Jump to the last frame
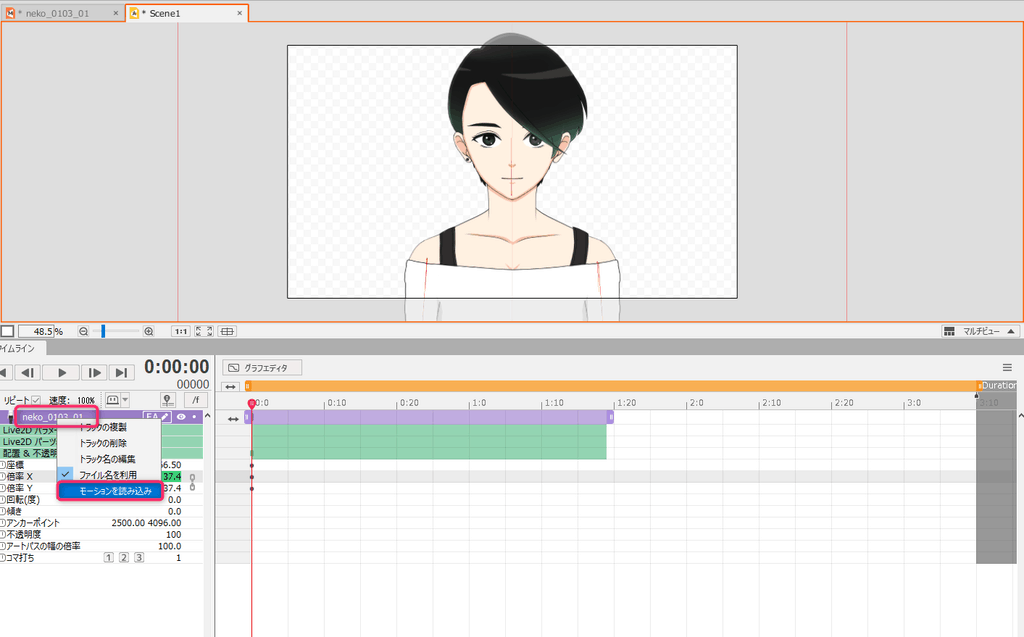Viewport: 1024px width, 637px height. 121,372
